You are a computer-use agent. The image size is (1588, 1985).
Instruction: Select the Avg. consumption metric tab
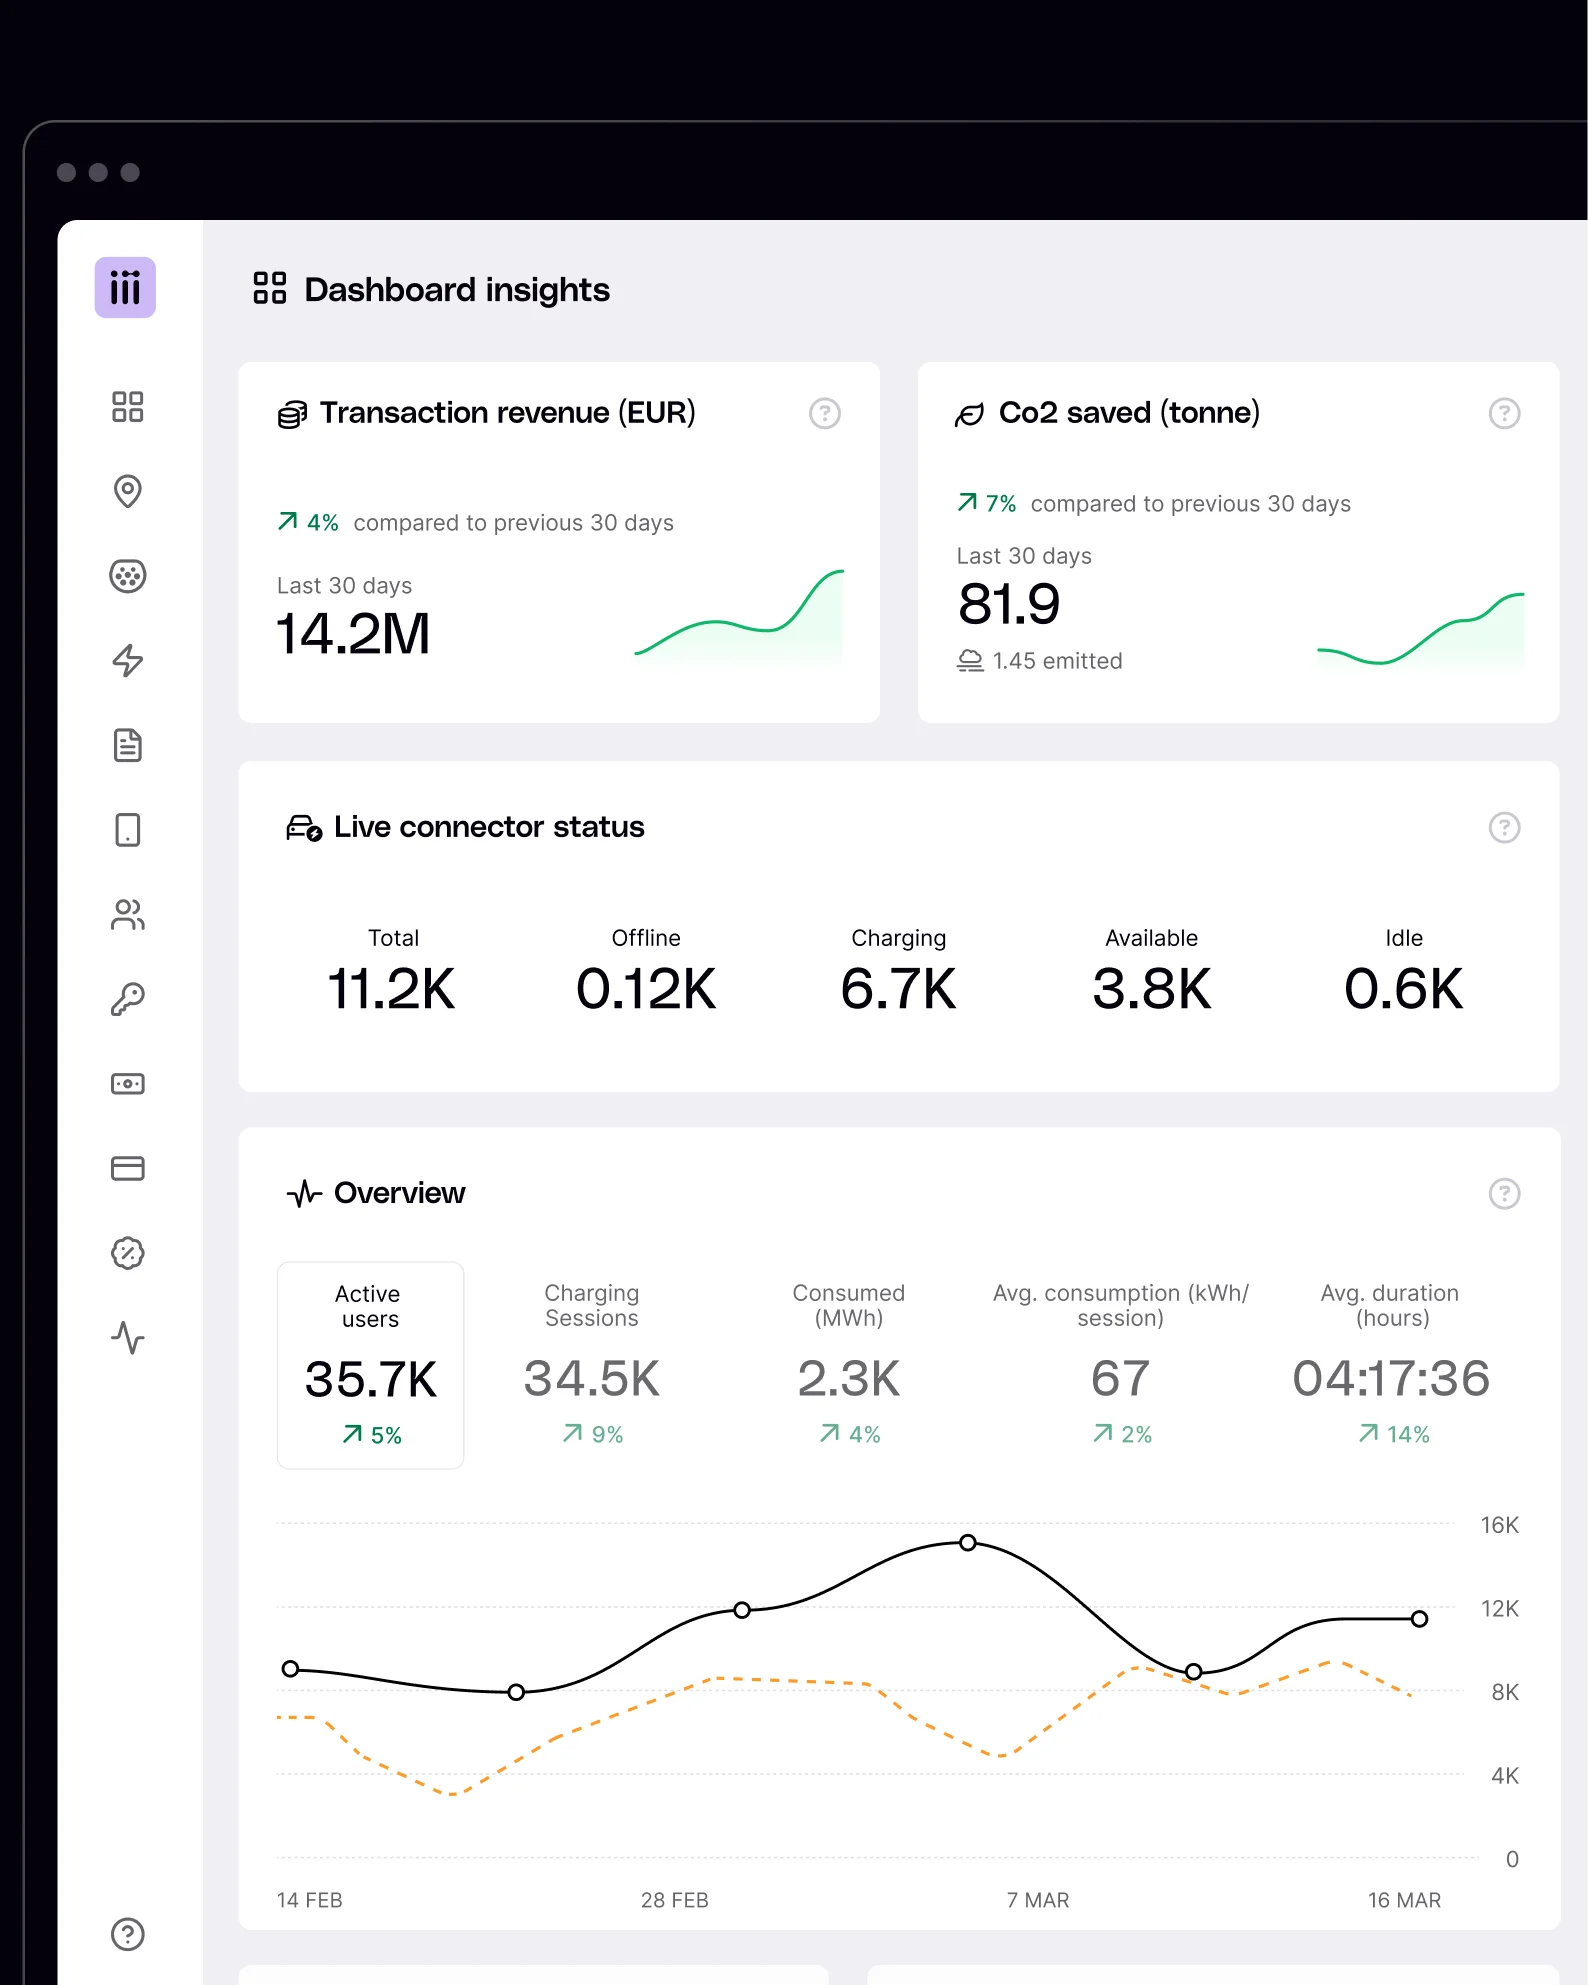[x=1121, y=1364]
